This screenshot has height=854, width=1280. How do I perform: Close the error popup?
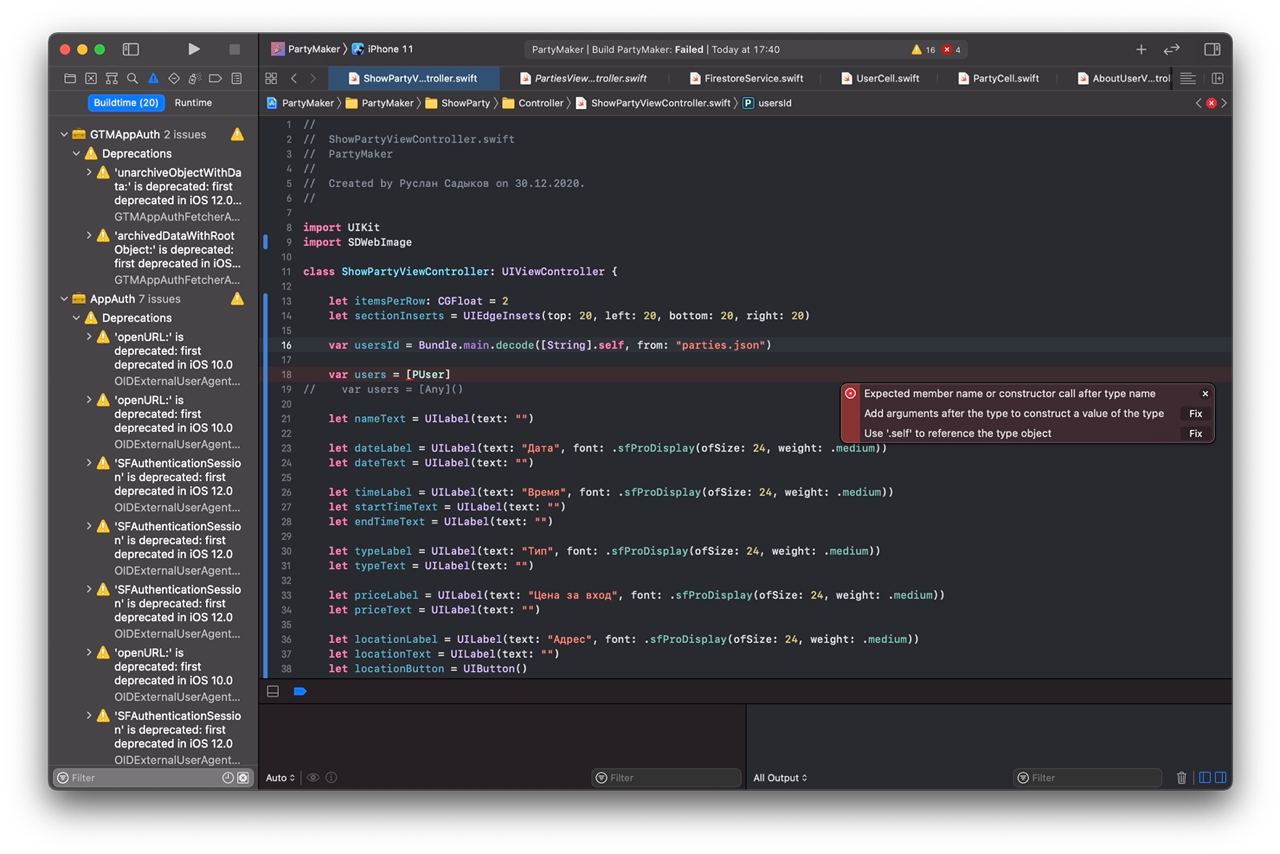[1205, 393]
